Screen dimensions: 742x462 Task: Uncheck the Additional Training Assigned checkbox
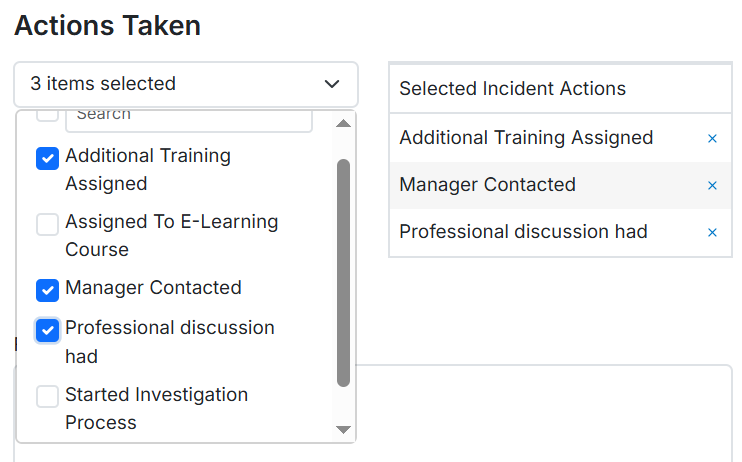coord(47,158)
